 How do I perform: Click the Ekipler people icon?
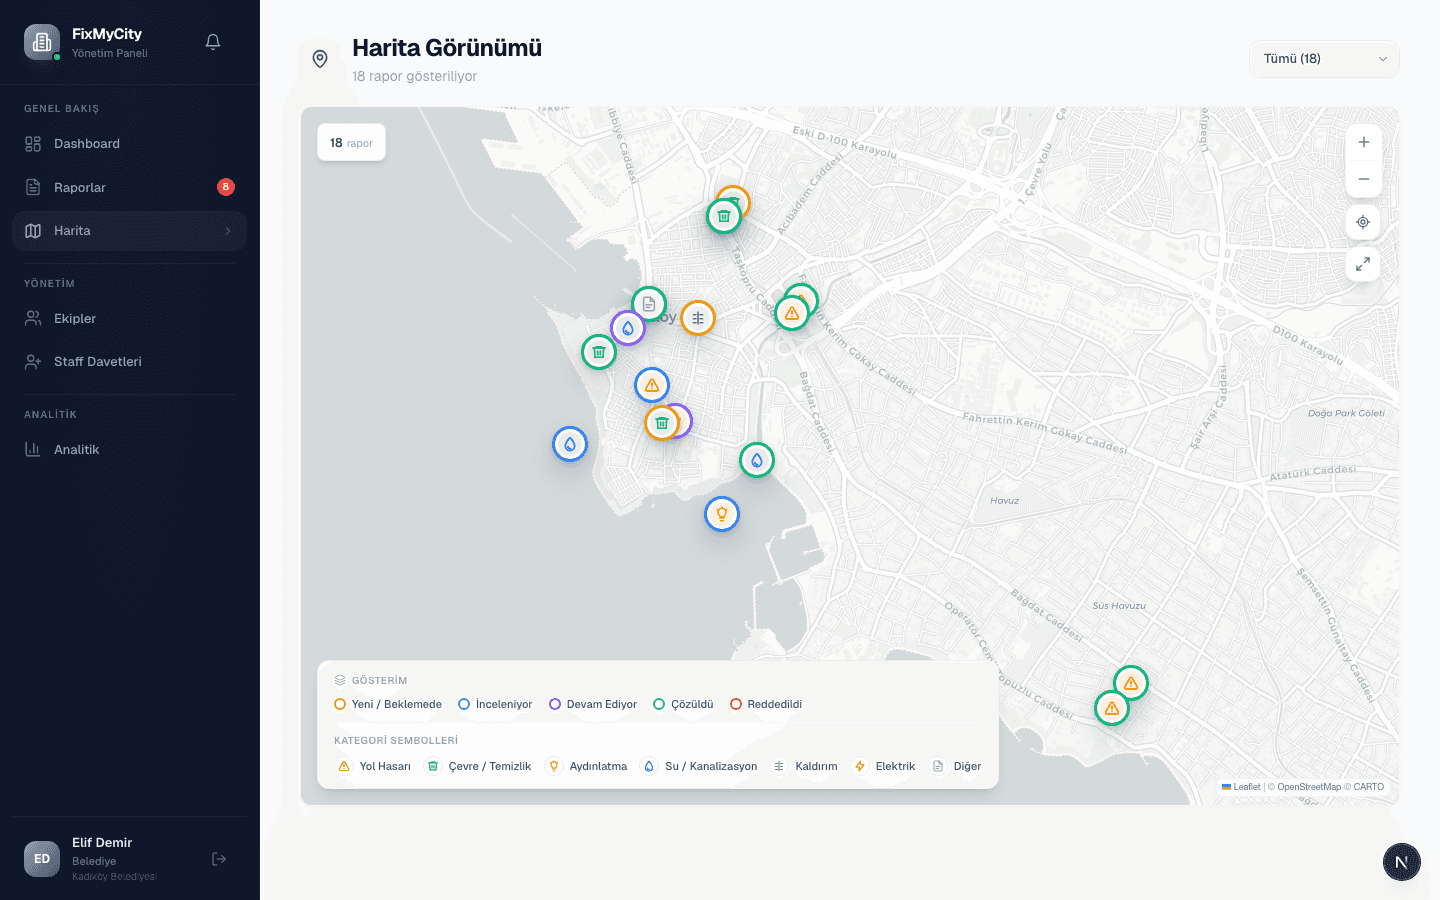pos(33,318)
